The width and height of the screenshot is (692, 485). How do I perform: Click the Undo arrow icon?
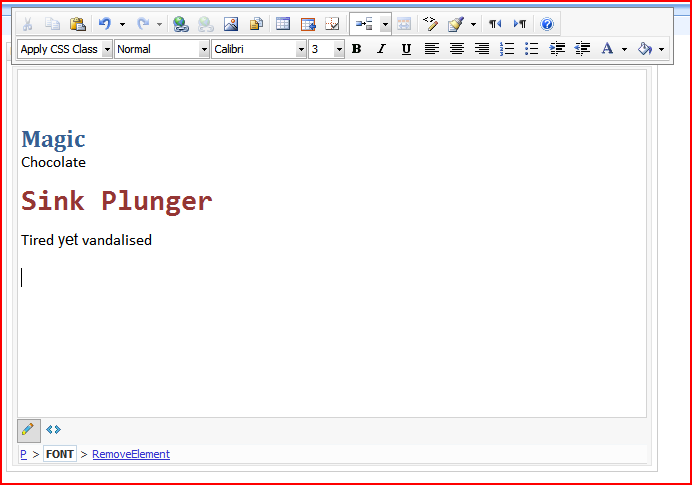(105, 24)
